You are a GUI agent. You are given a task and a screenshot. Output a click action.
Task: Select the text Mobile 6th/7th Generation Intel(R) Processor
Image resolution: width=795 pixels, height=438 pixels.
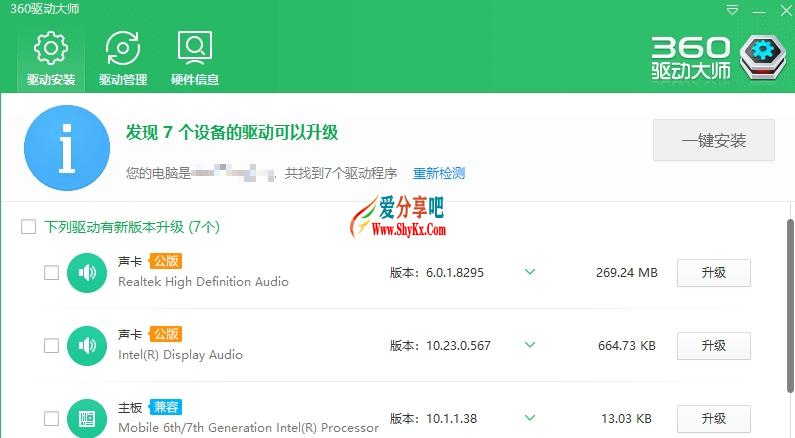[248, 428]
